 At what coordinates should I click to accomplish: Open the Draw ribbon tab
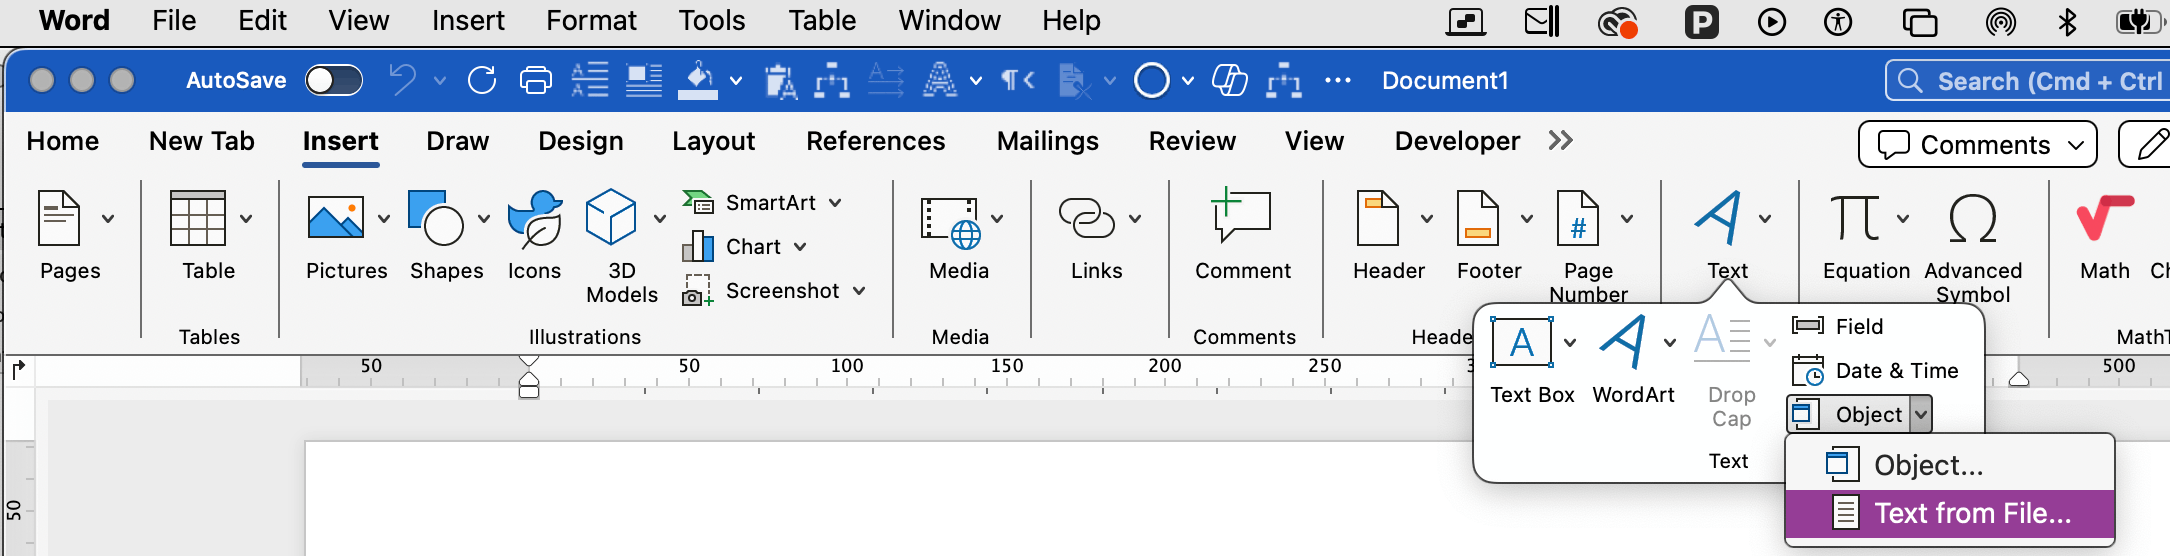click(457, 141)
